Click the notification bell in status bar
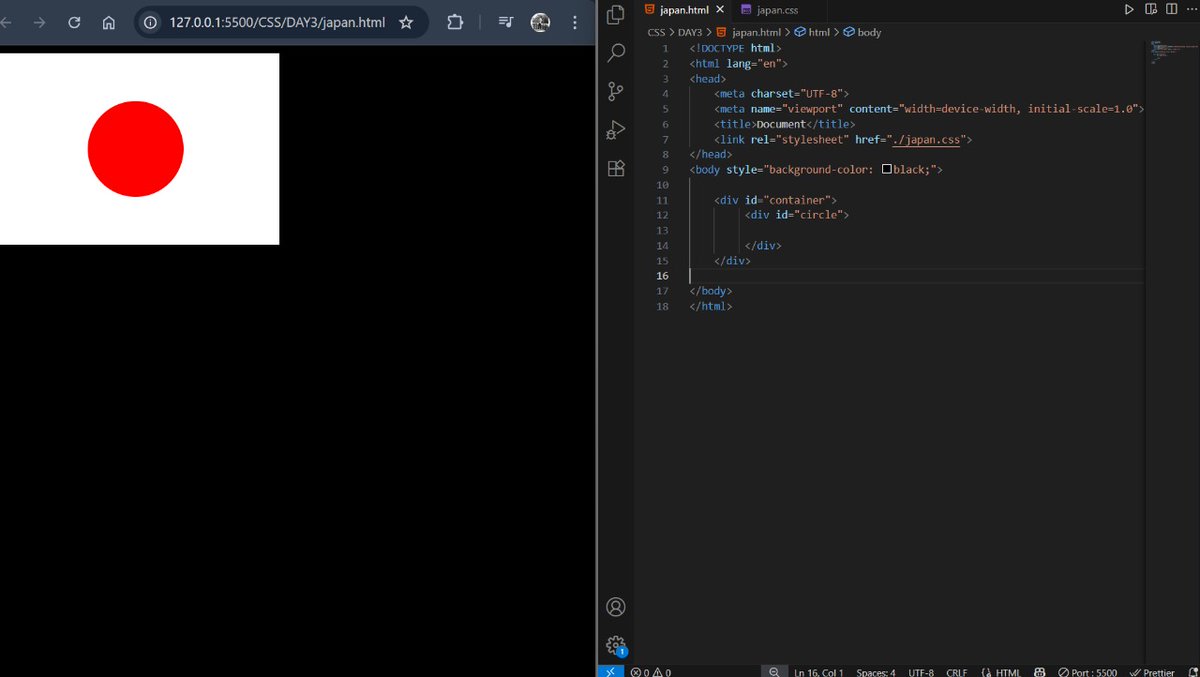 pyautogui.click(x=1193, y=672)
